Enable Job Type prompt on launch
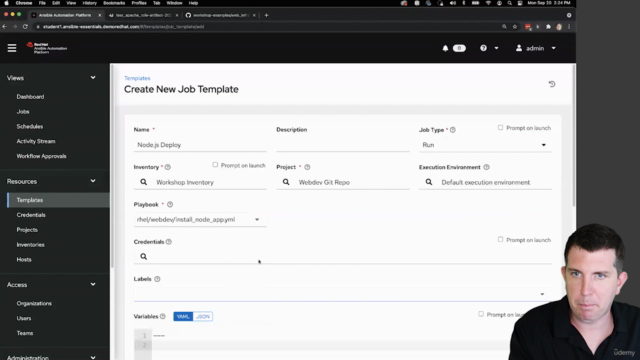Image resolution: width=640 pixels, height=360 pixels. point(500,128)
